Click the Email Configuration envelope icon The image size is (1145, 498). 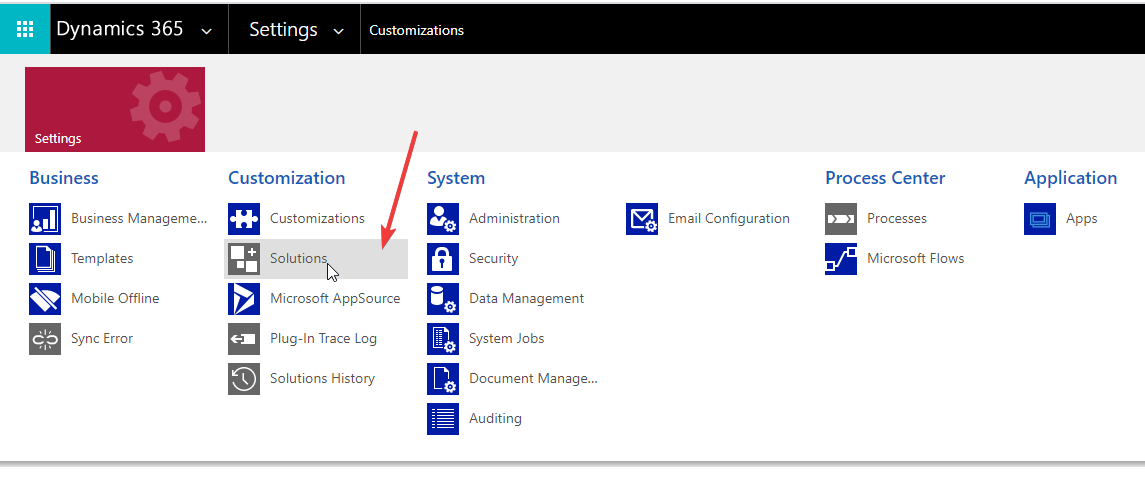coord(642,219)
